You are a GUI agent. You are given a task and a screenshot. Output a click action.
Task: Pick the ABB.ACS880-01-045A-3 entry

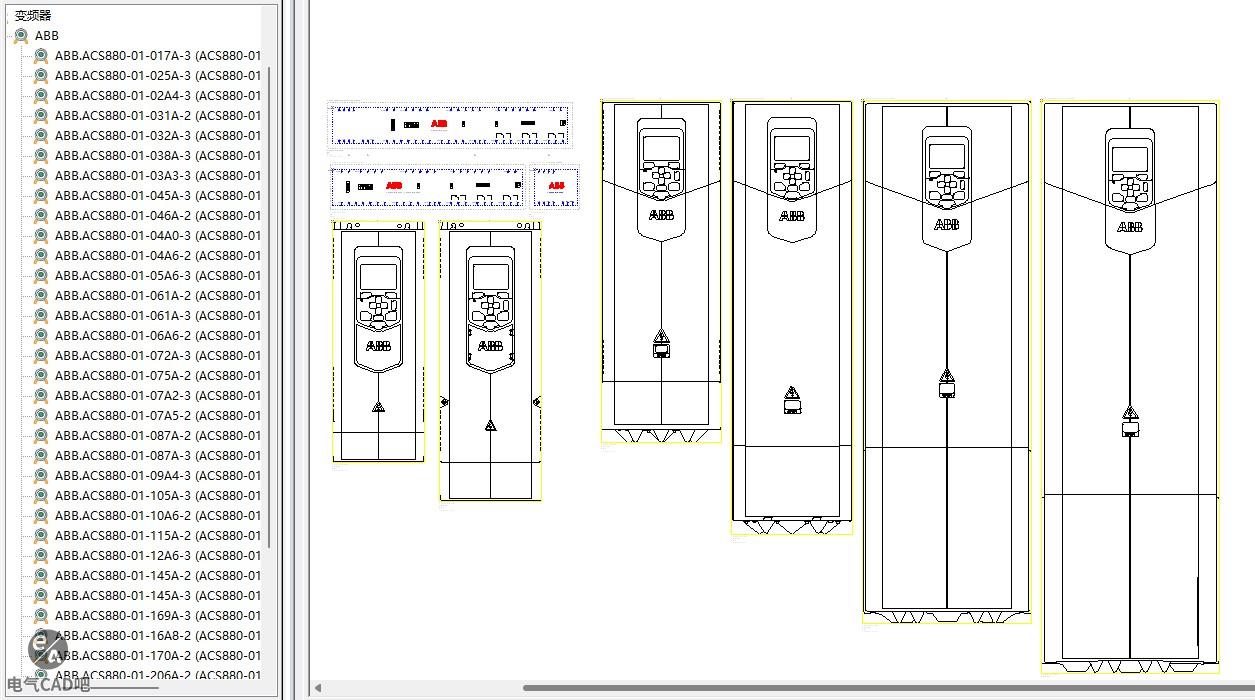tap(158, 195)
